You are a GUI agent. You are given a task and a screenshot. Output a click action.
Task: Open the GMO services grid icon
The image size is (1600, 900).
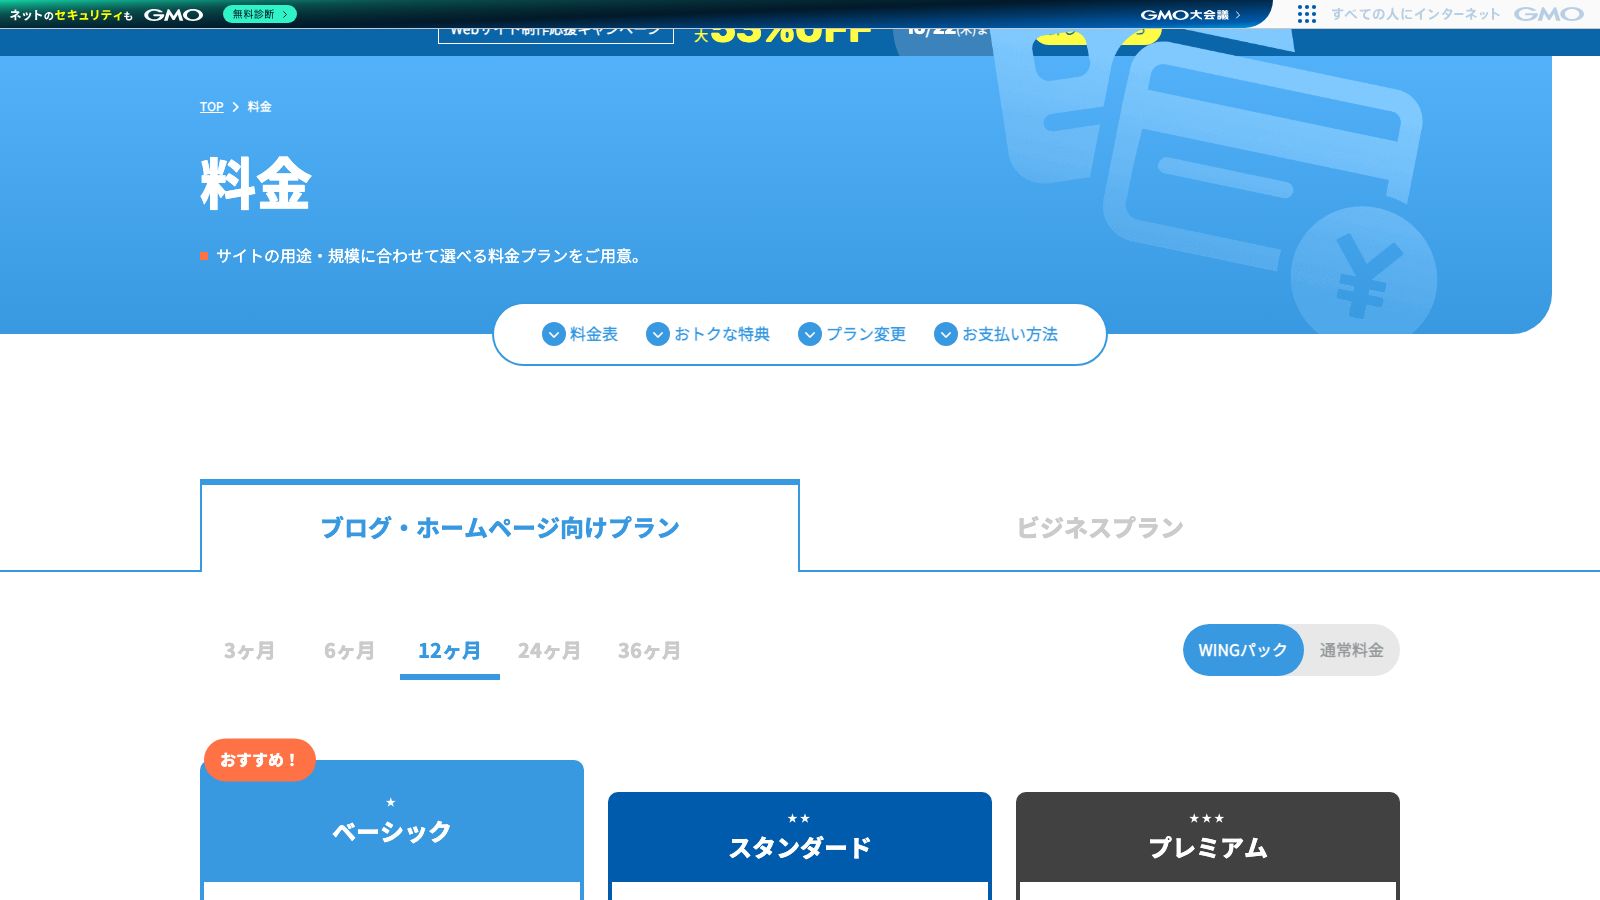tap(1306, 14)
